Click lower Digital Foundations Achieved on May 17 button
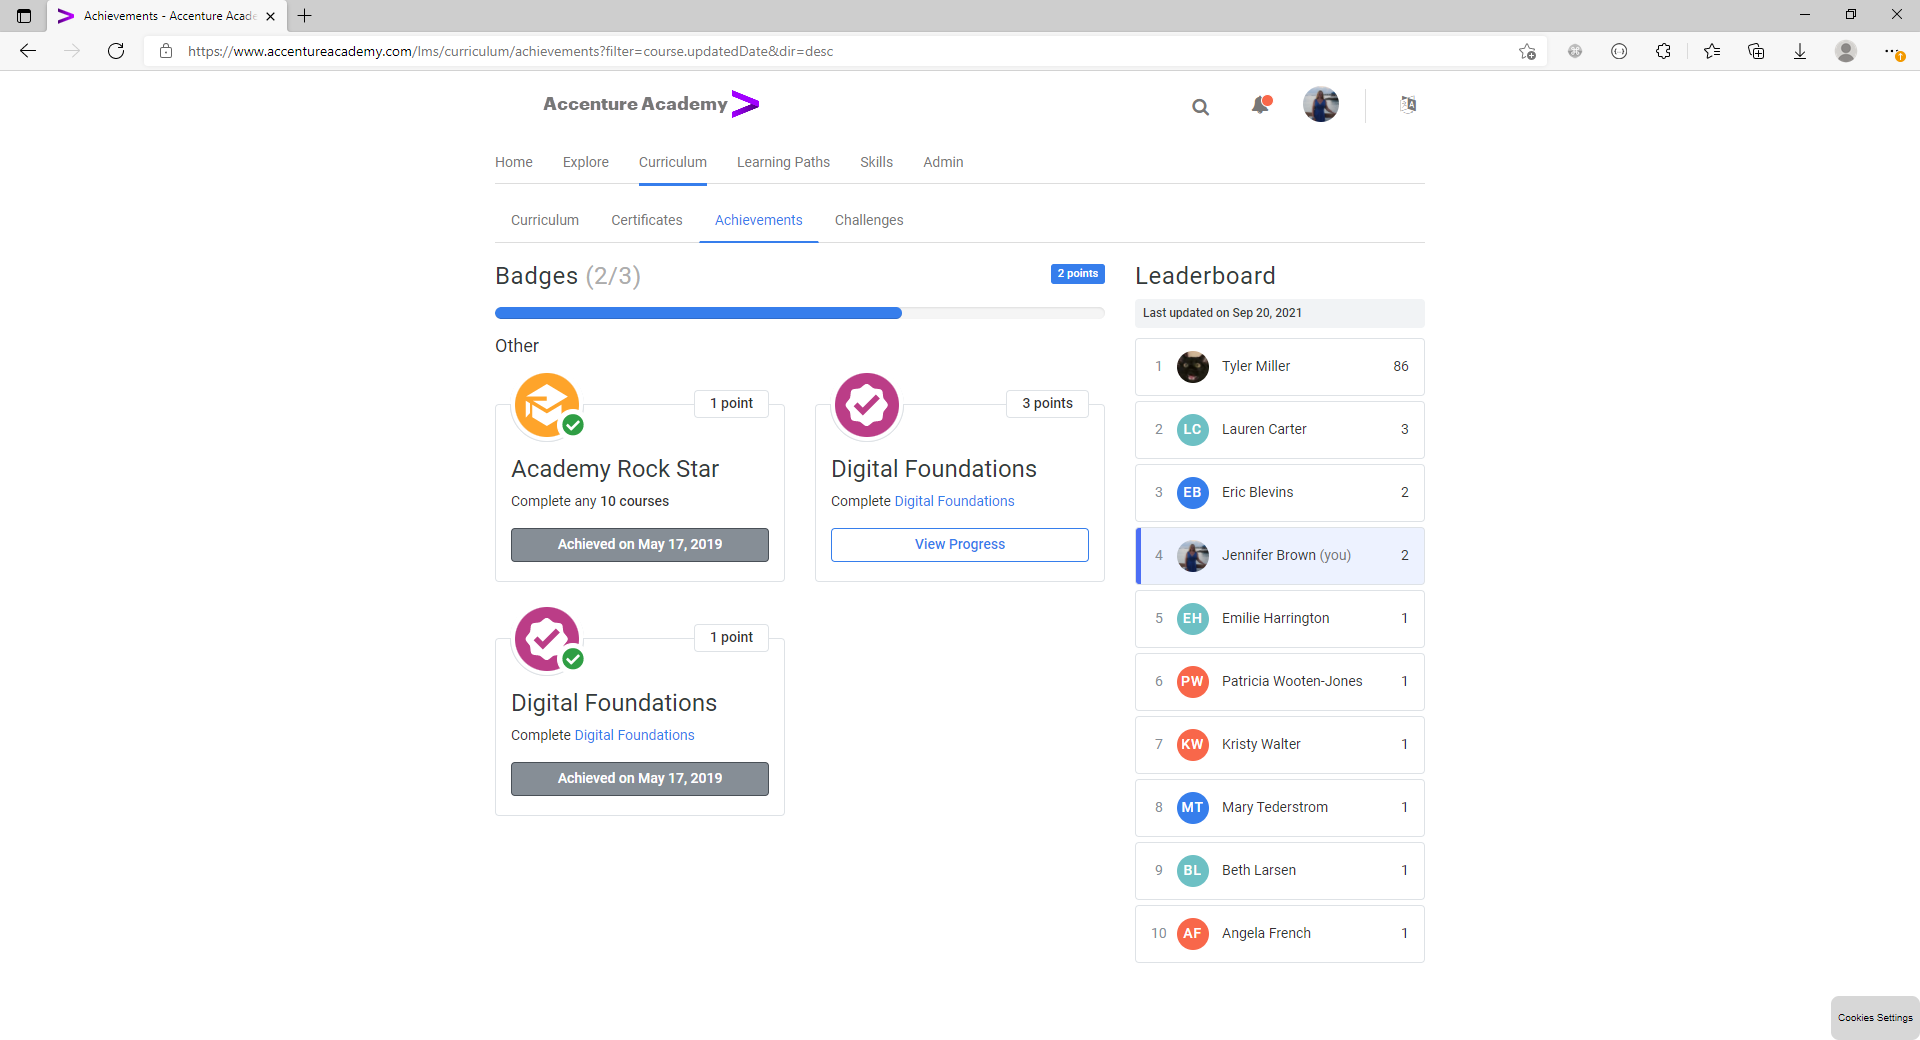 pyautogui.click(x=640, y=779)
